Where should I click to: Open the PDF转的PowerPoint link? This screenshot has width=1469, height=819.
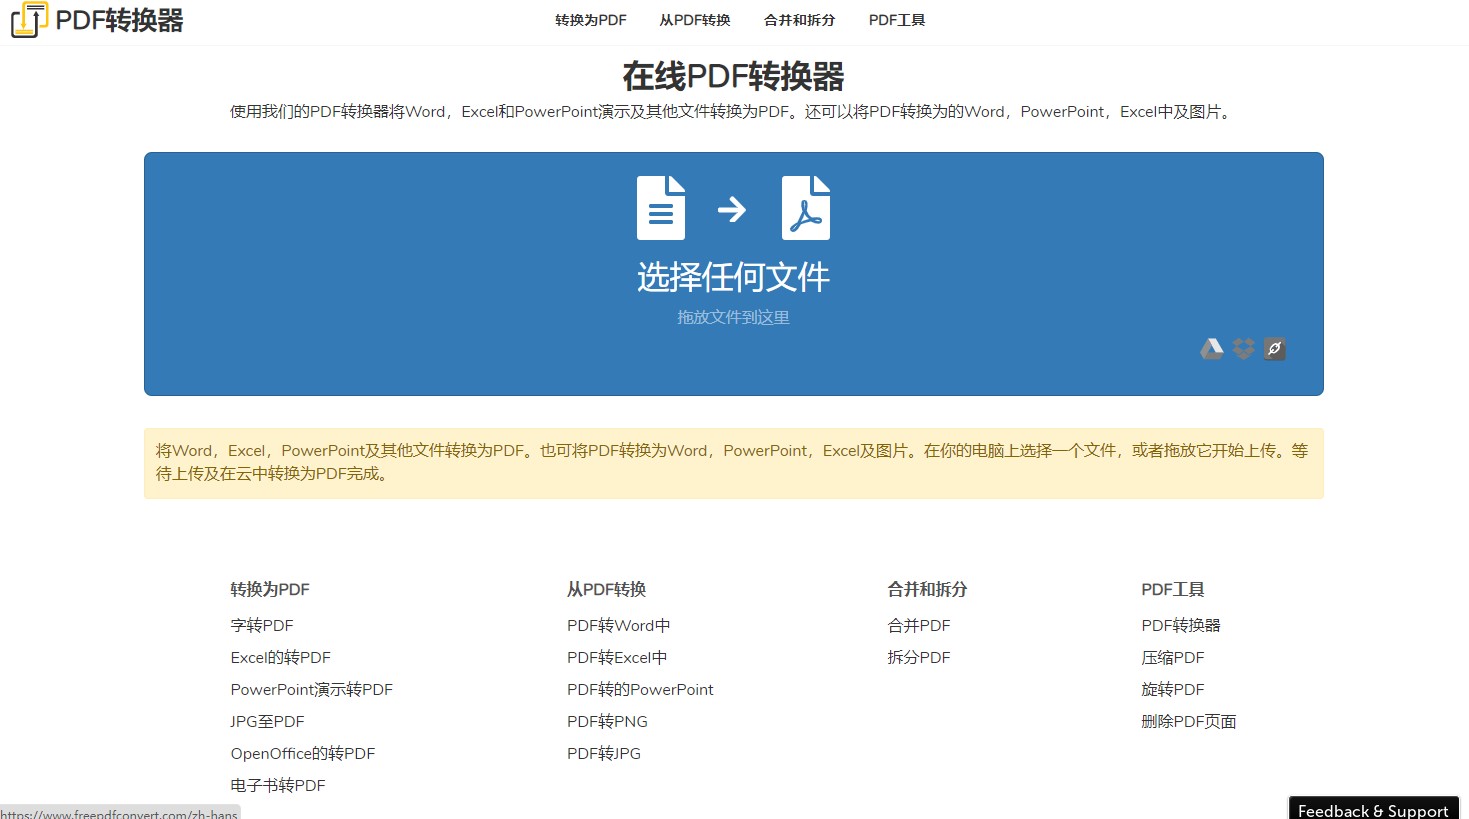[641, 689]
